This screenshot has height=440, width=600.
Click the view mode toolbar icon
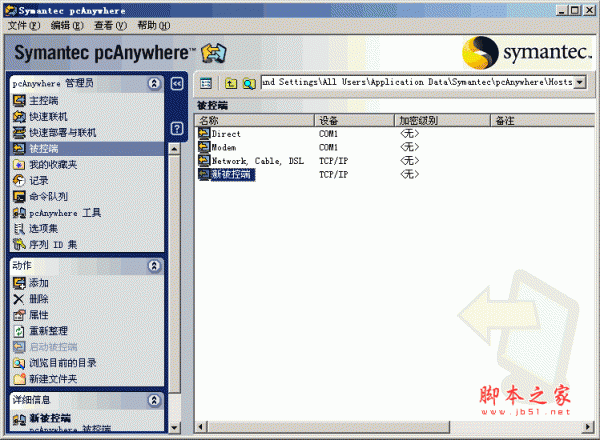click(x=206, y=83)
